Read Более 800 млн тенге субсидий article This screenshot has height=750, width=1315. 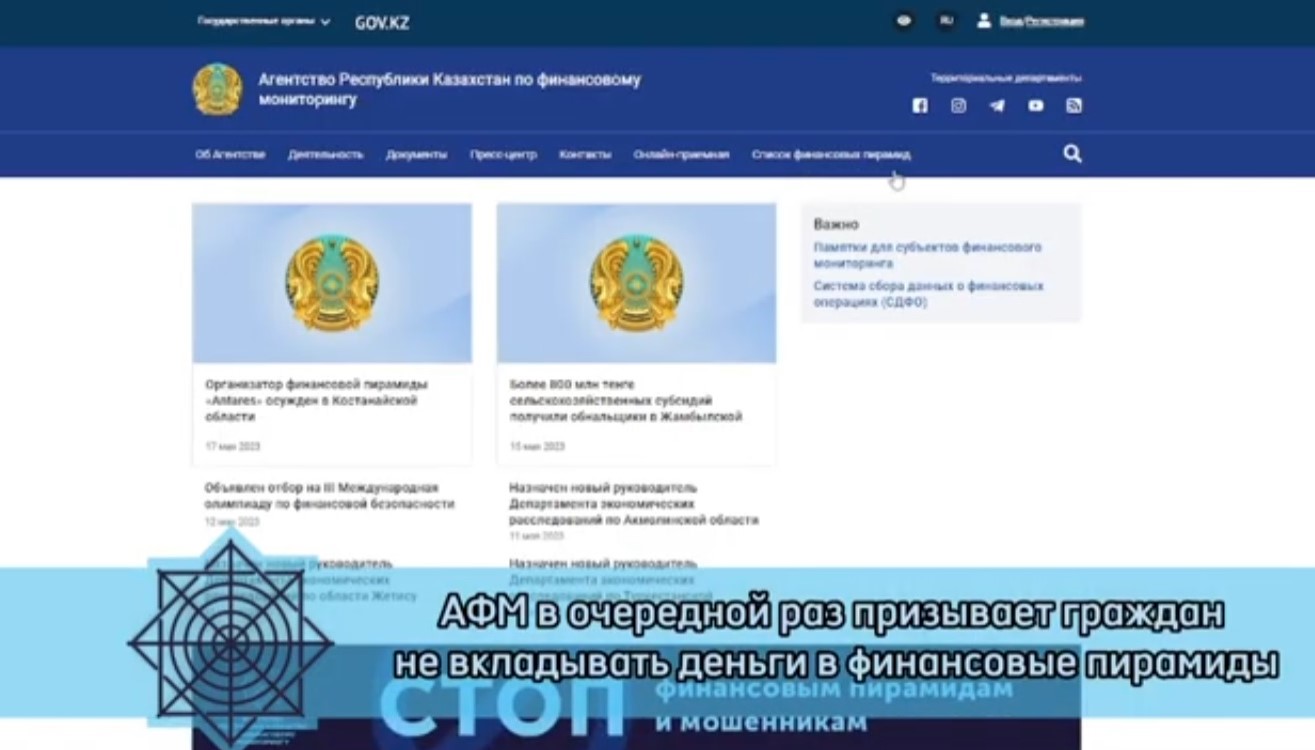pos(625,400)
